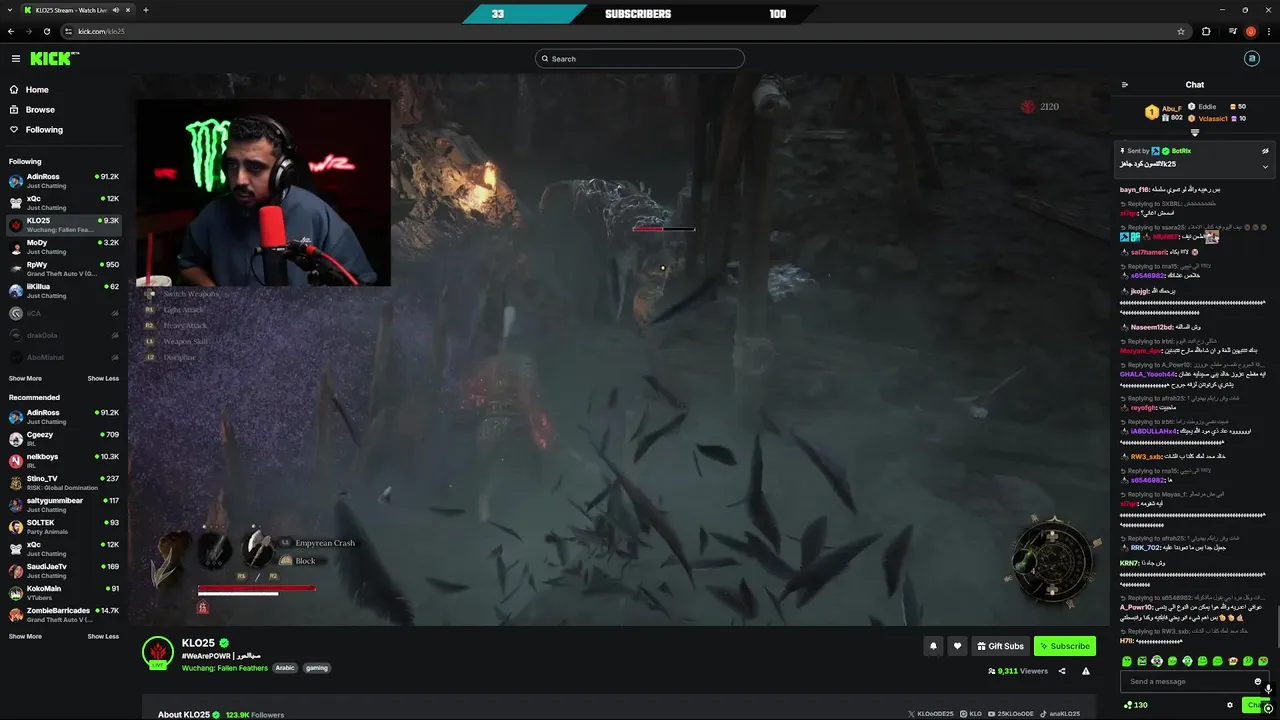Open KLOoODE25 X profile link
This screenshot has height=720, width=1280.
(x=931, y=714)
